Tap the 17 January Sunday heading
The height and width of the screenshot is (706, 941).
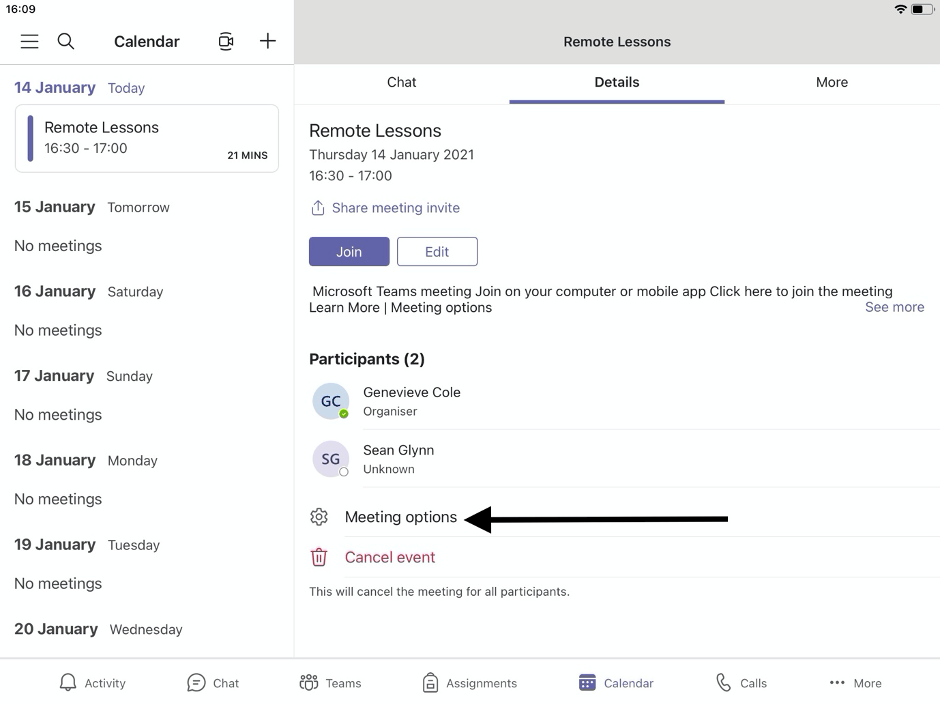pyautogui.click(x=83, y=376)
